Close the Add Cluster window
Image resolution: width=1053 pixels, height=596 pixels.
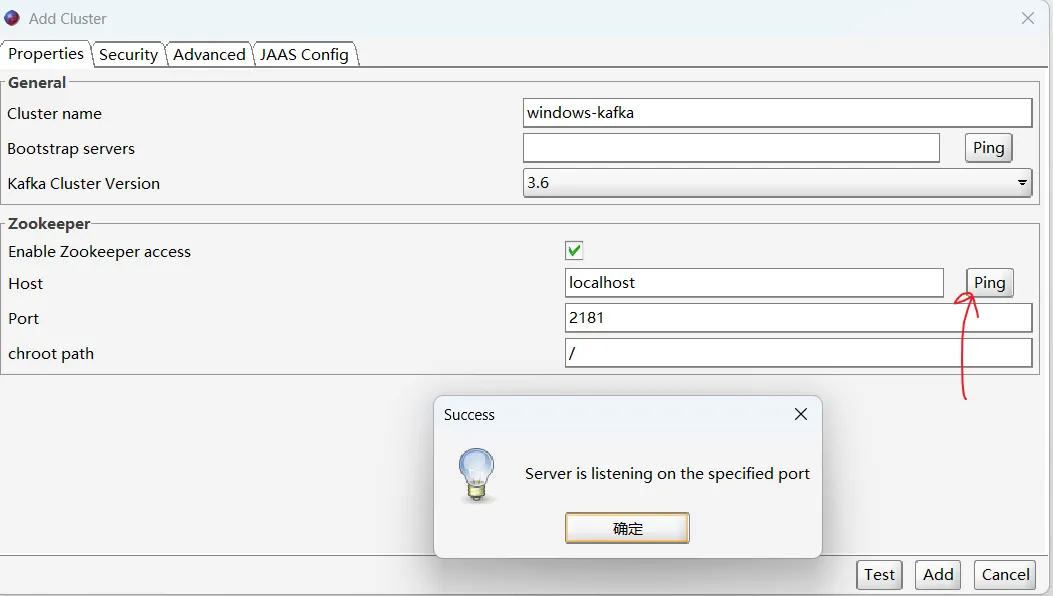click(1027, 18)
